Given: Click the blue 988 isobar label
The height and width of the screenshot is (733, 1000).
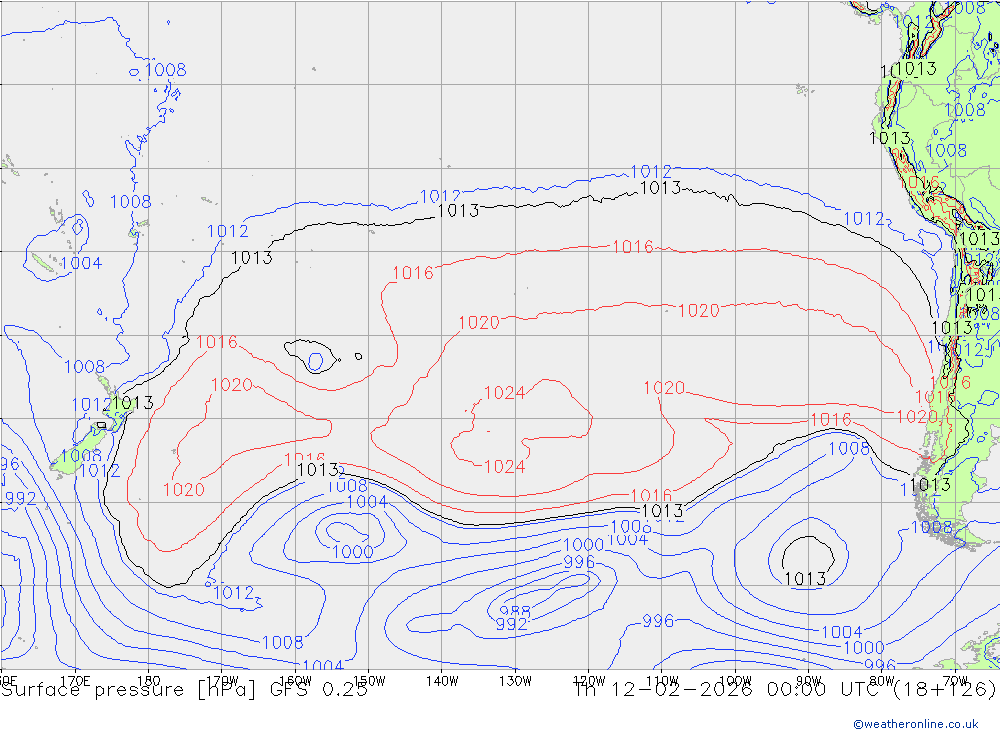Looking at the screenshot, I should point(515,612).
